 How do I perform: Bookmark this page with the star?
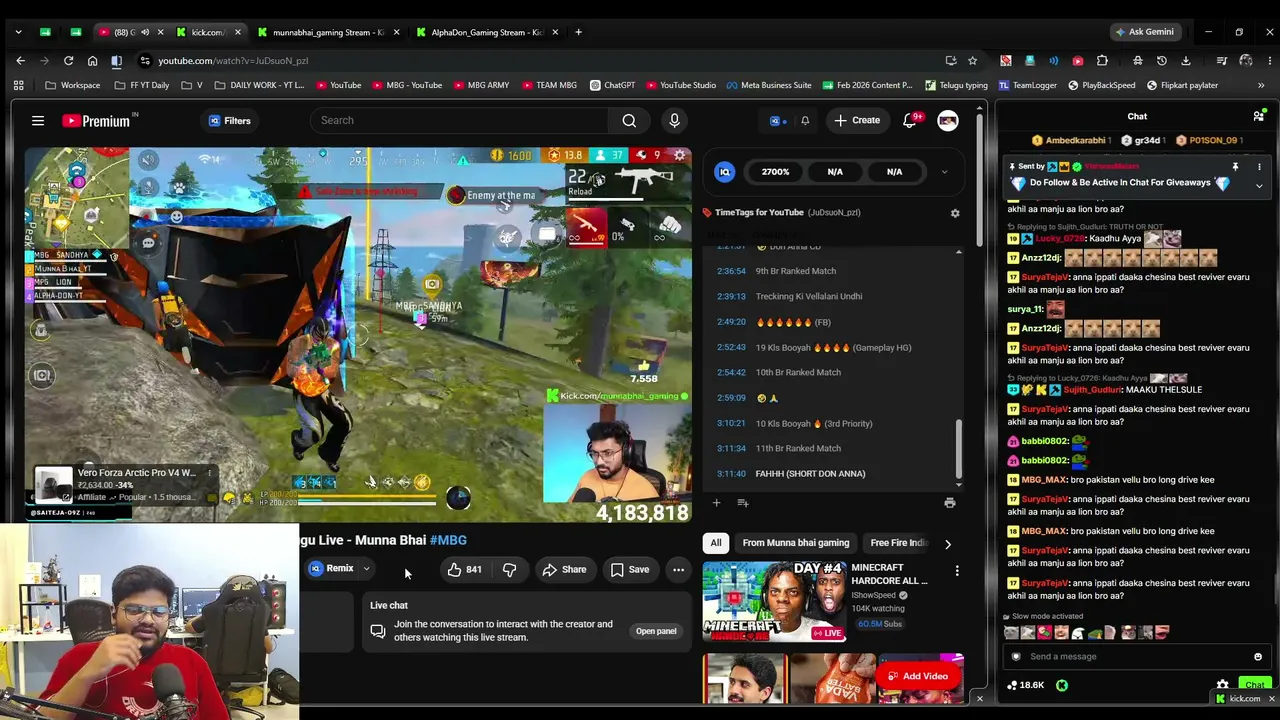(972, 61)
